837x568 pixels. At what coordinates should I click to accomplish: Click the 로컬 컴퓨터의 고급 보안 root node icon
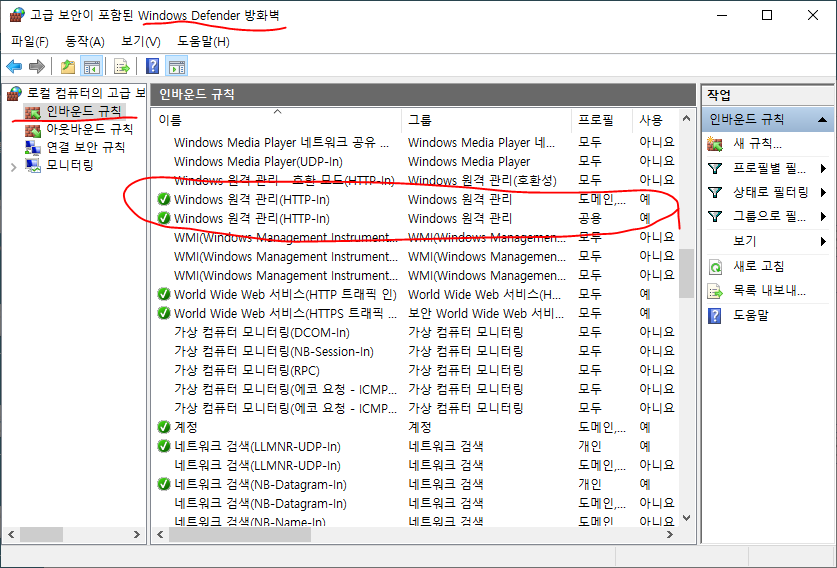(x=14, y=94)
